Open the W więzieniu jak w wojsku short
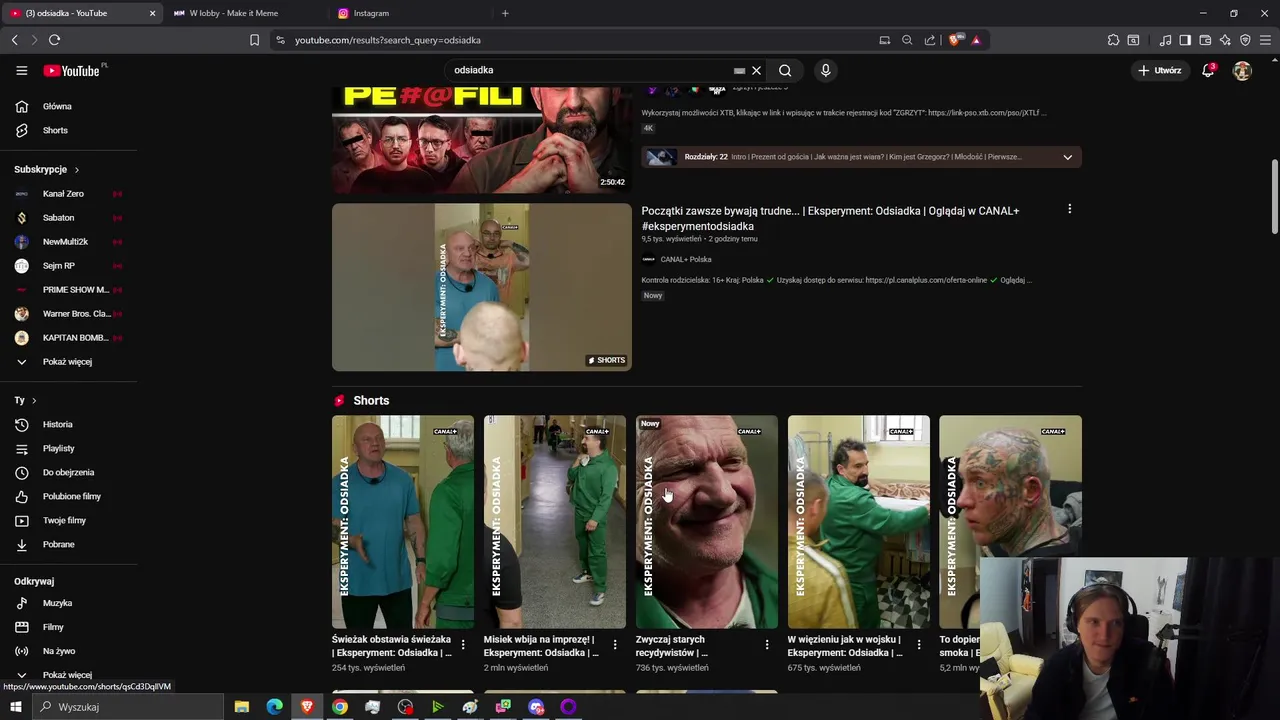 859,522
